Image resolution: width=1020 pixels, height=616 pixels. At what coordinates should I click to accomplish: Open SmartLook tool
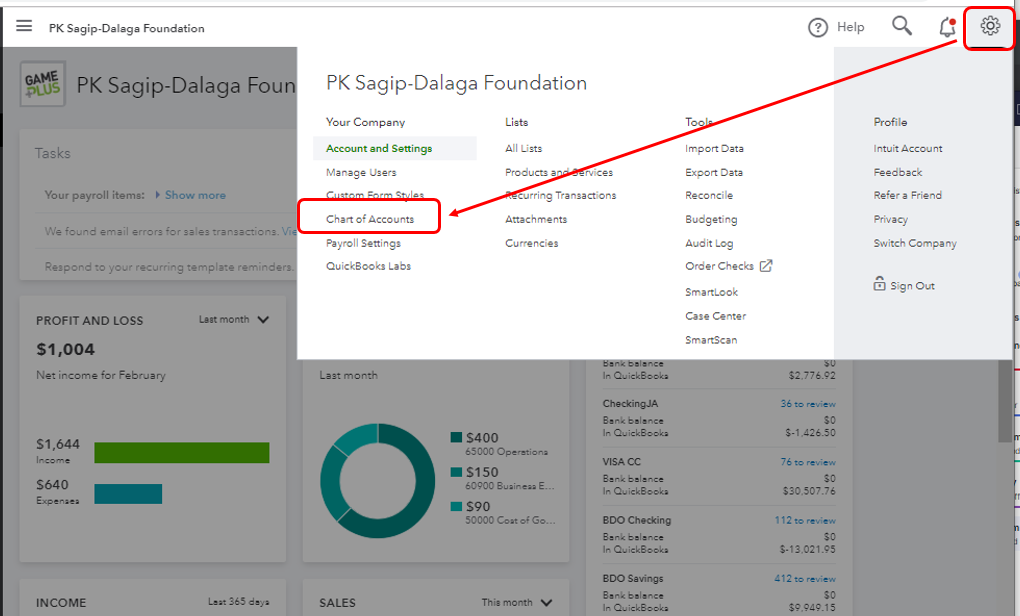(711, 292)
